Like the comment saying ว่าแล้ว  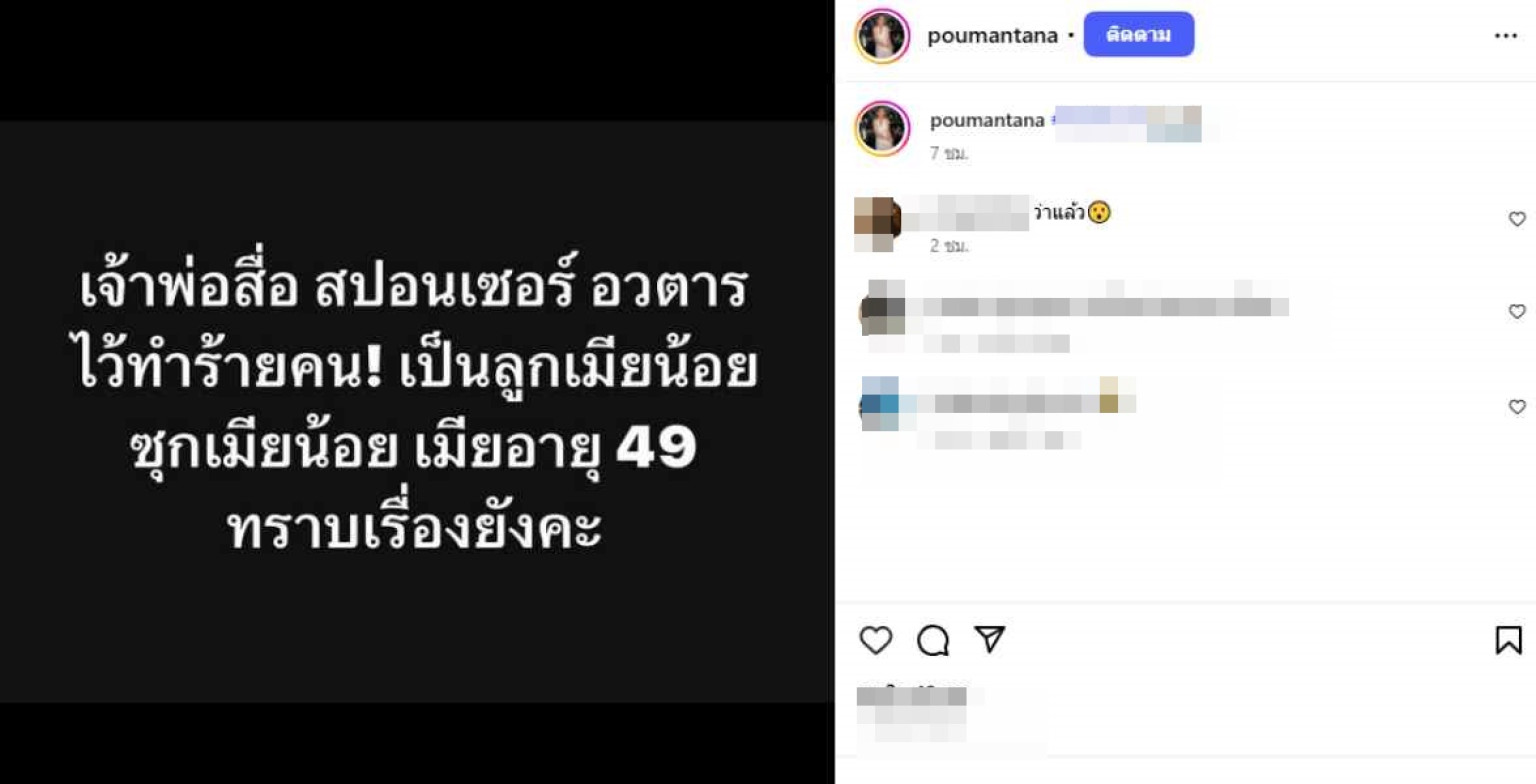pos(1517,219)
